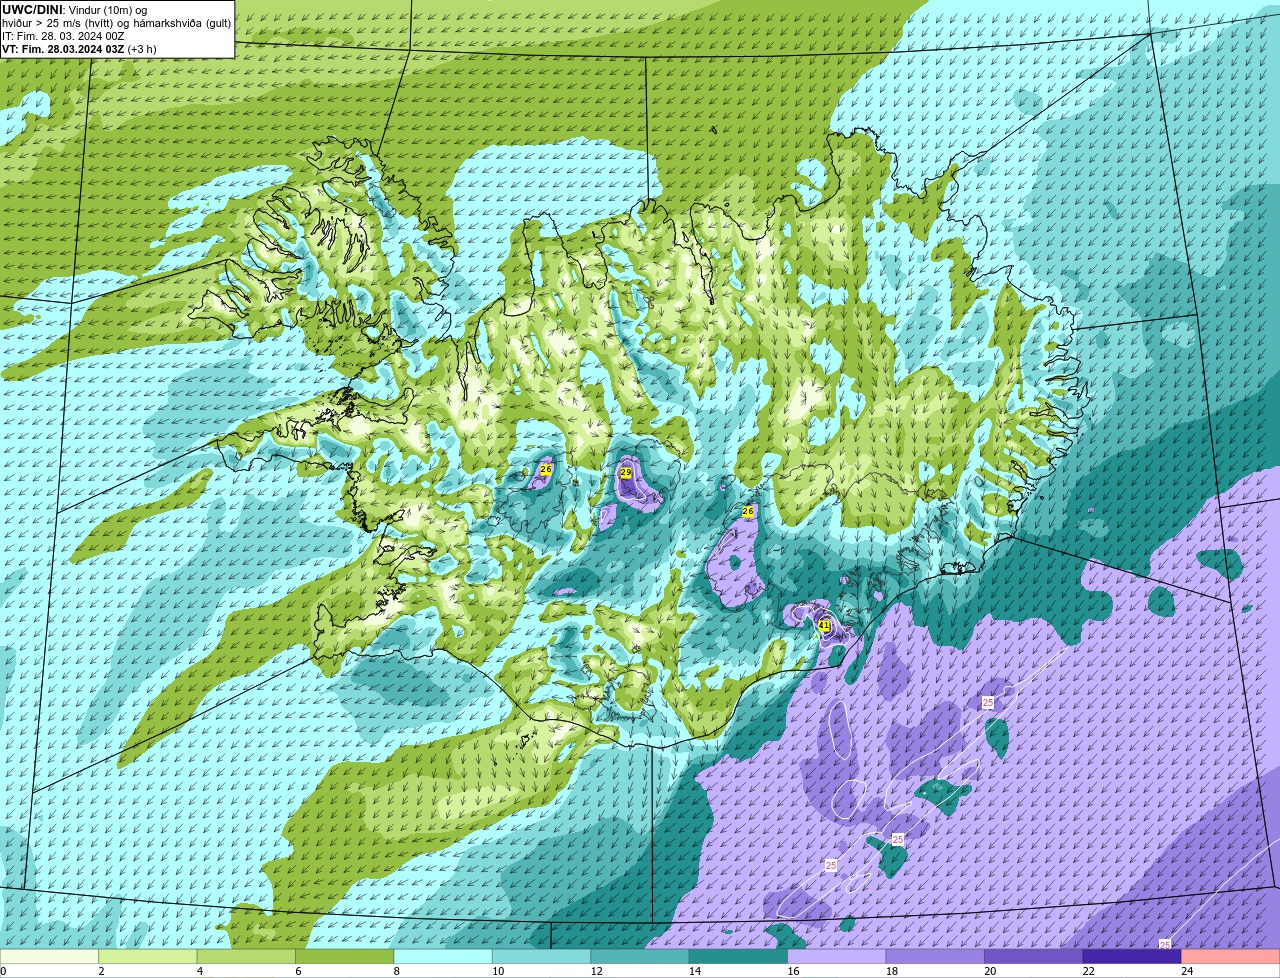
Task: Select the 4–6 m/s legend swatch
Action: tap(246, 957)
